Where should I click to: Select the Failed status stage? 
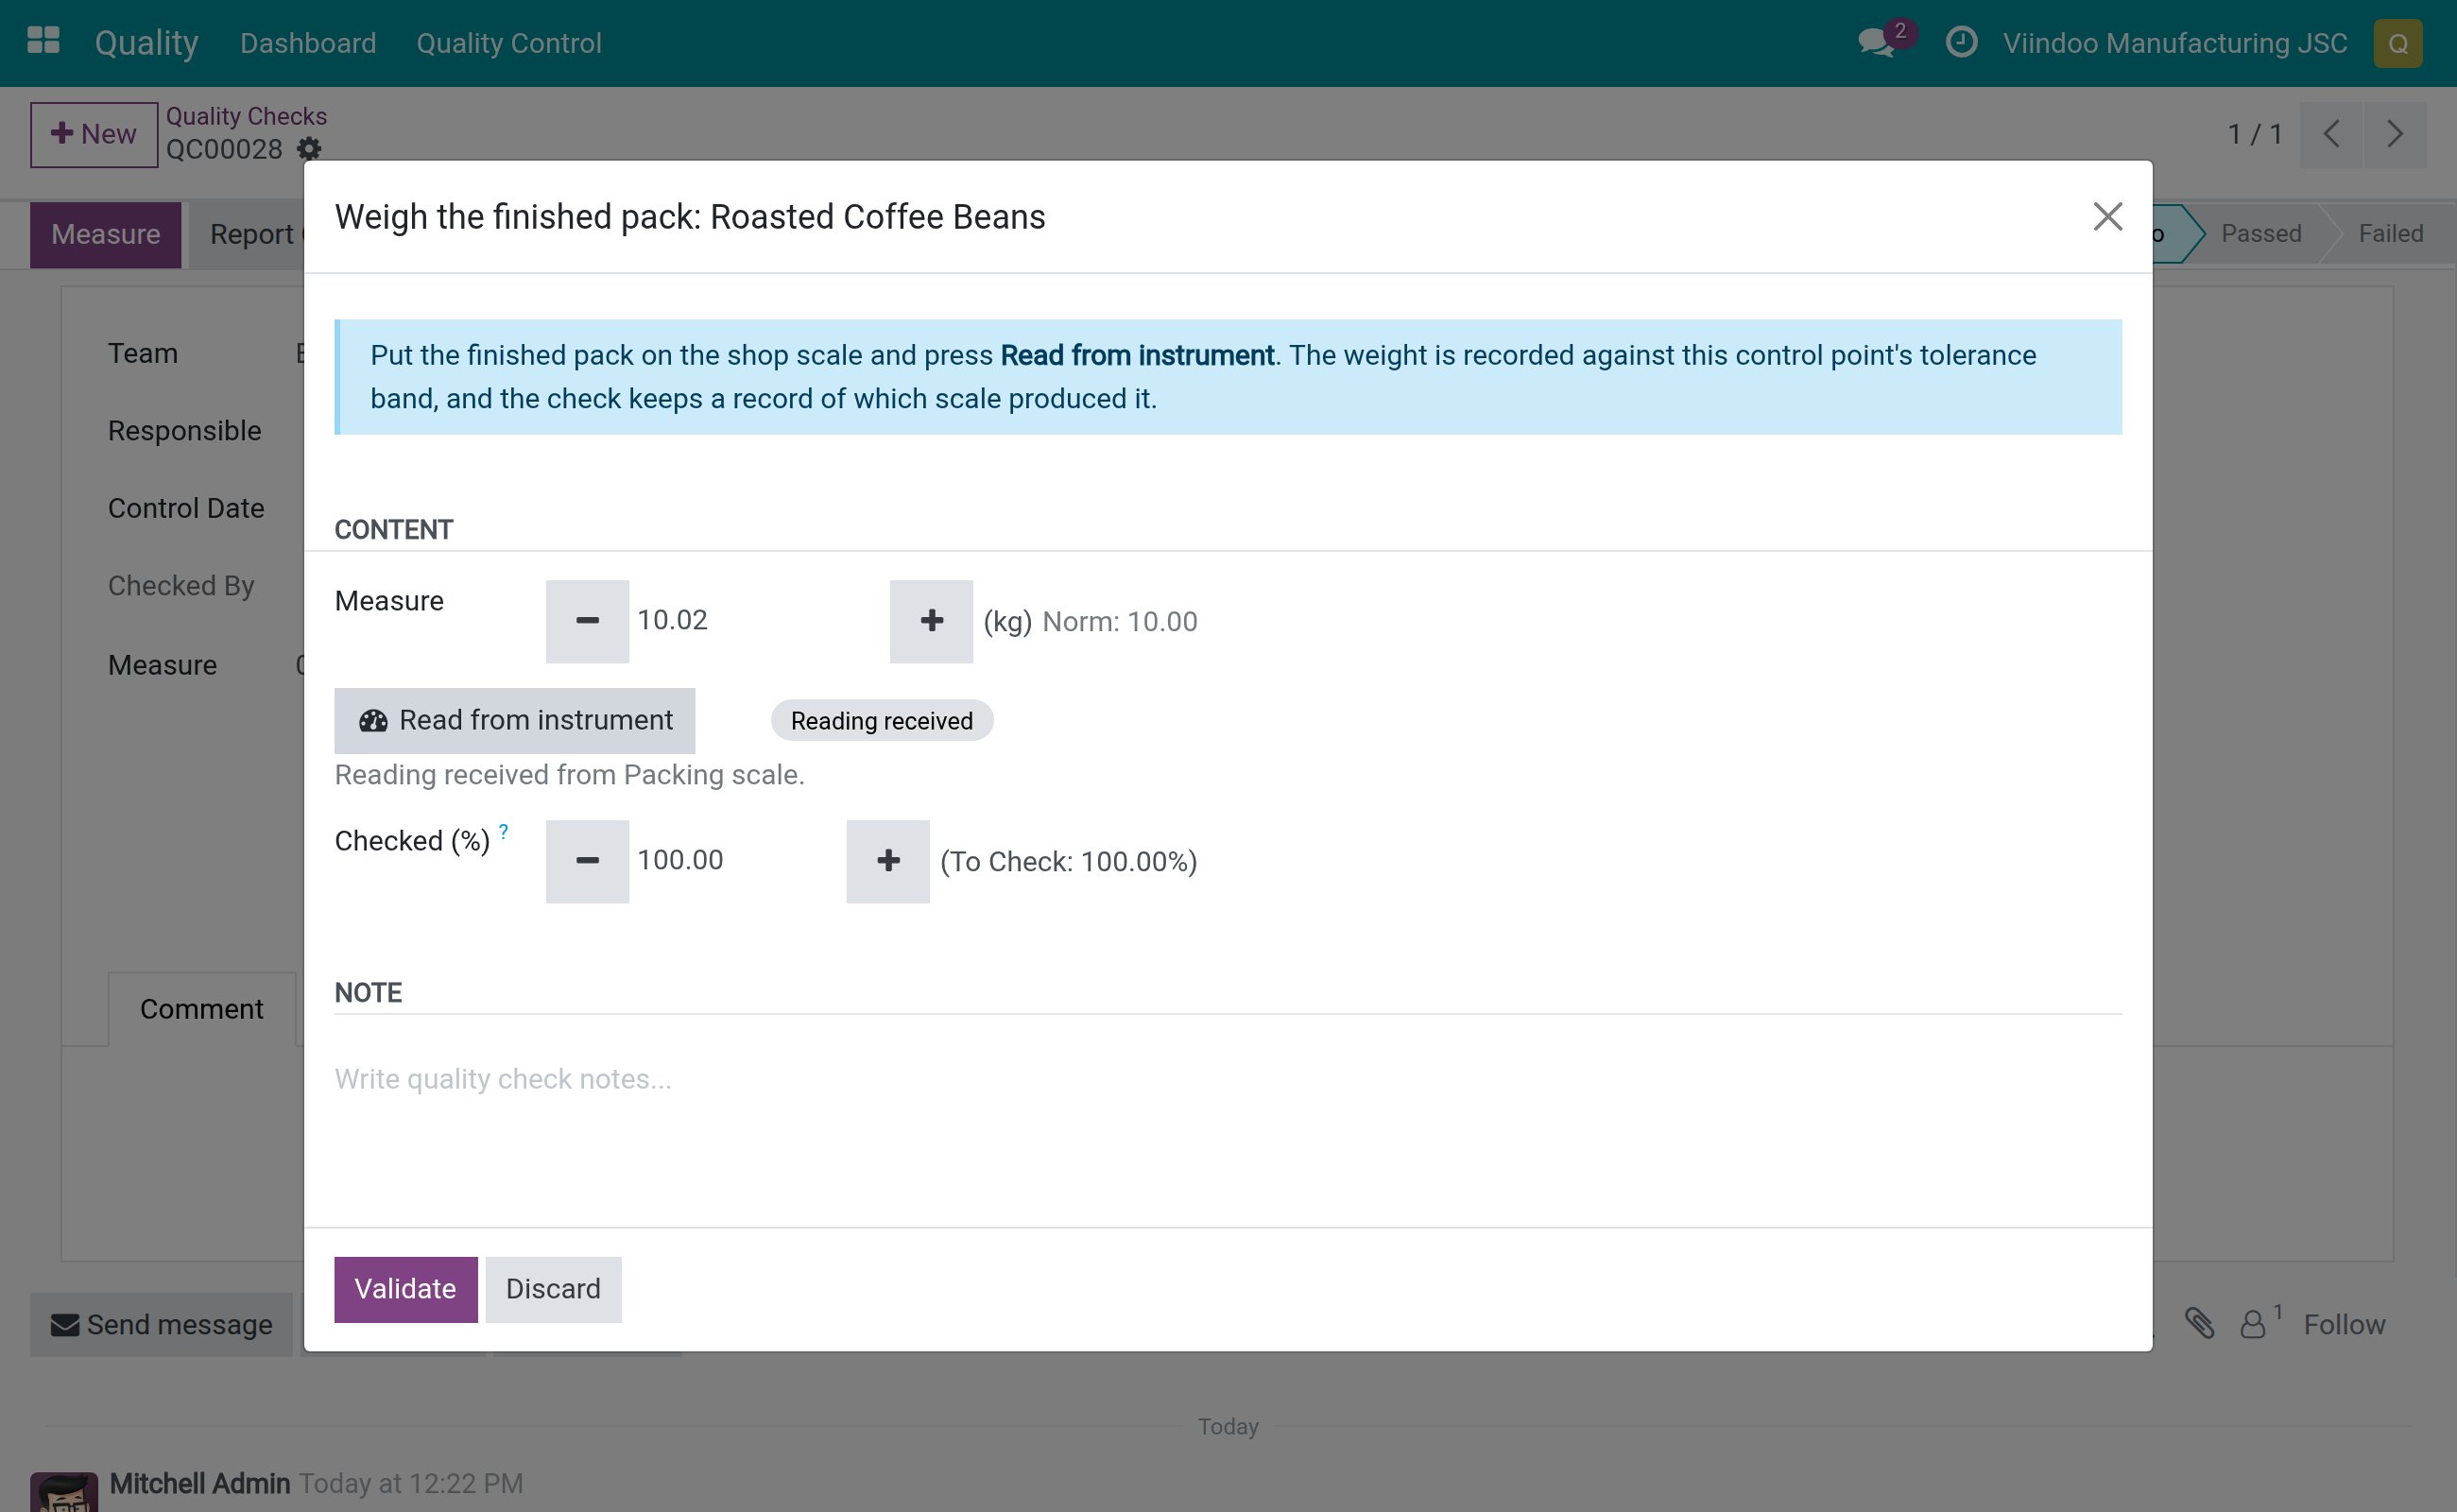point(2390,233)
